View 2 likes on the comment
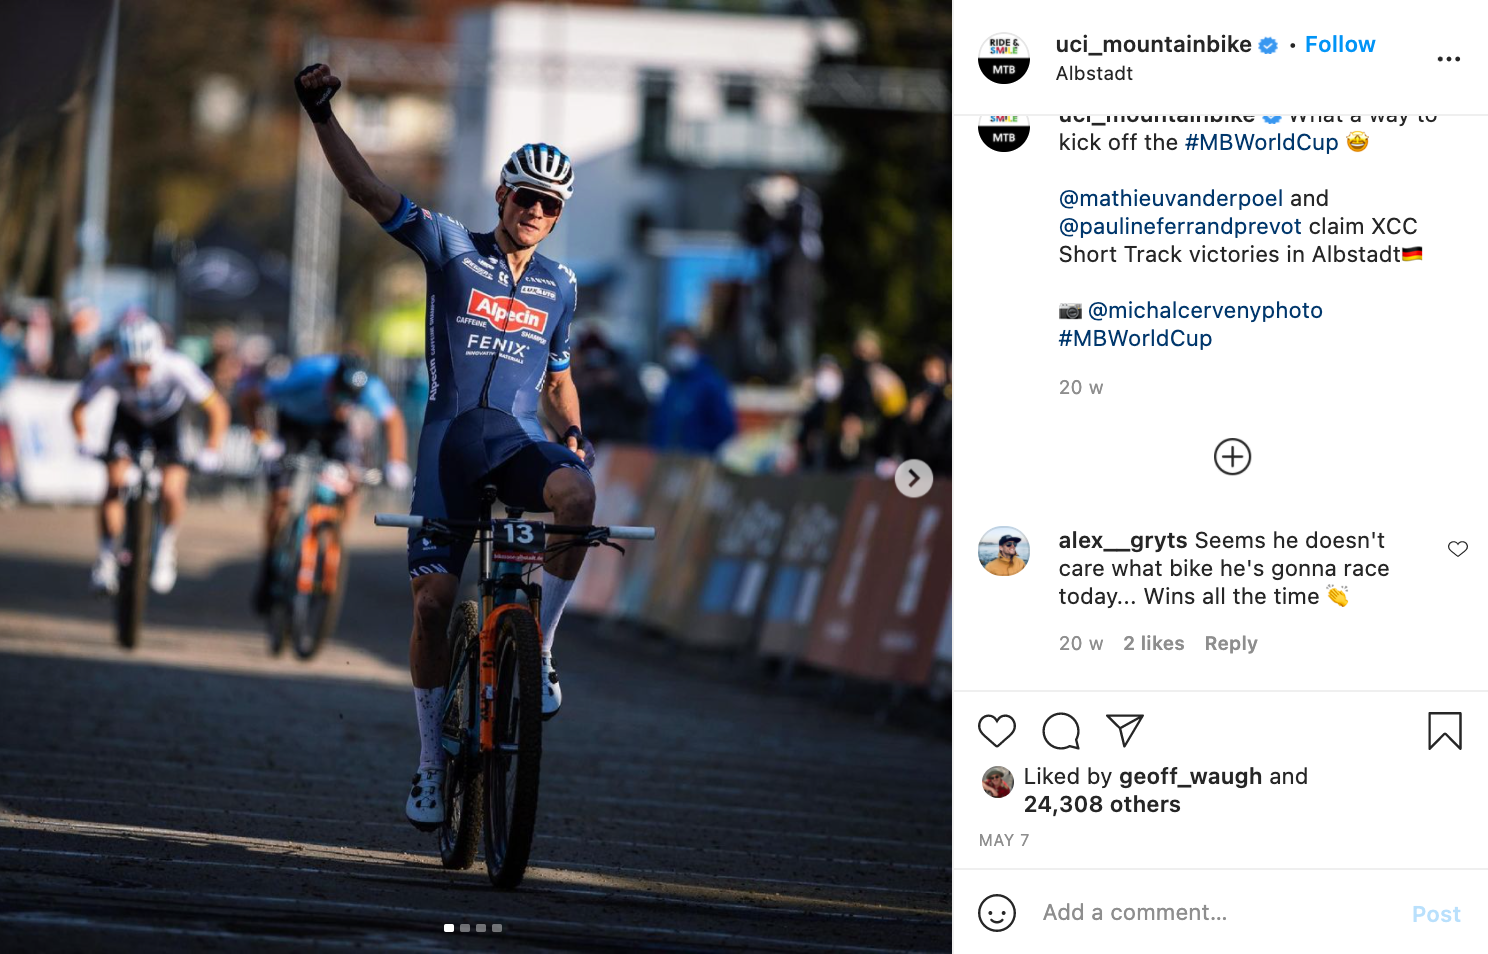The height and width of the screenshot is (954, 1488). (1153, 643)
